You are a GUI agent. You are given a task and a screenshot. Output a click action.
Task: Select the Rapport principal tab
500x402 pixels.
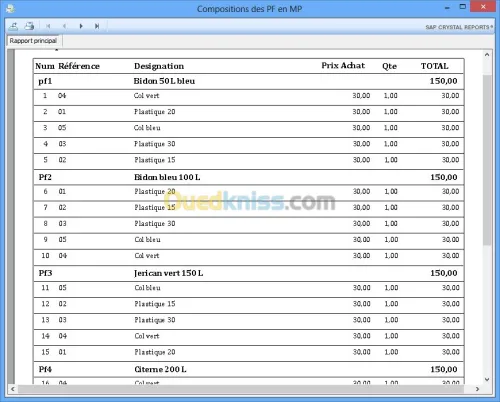coord(33,41)
